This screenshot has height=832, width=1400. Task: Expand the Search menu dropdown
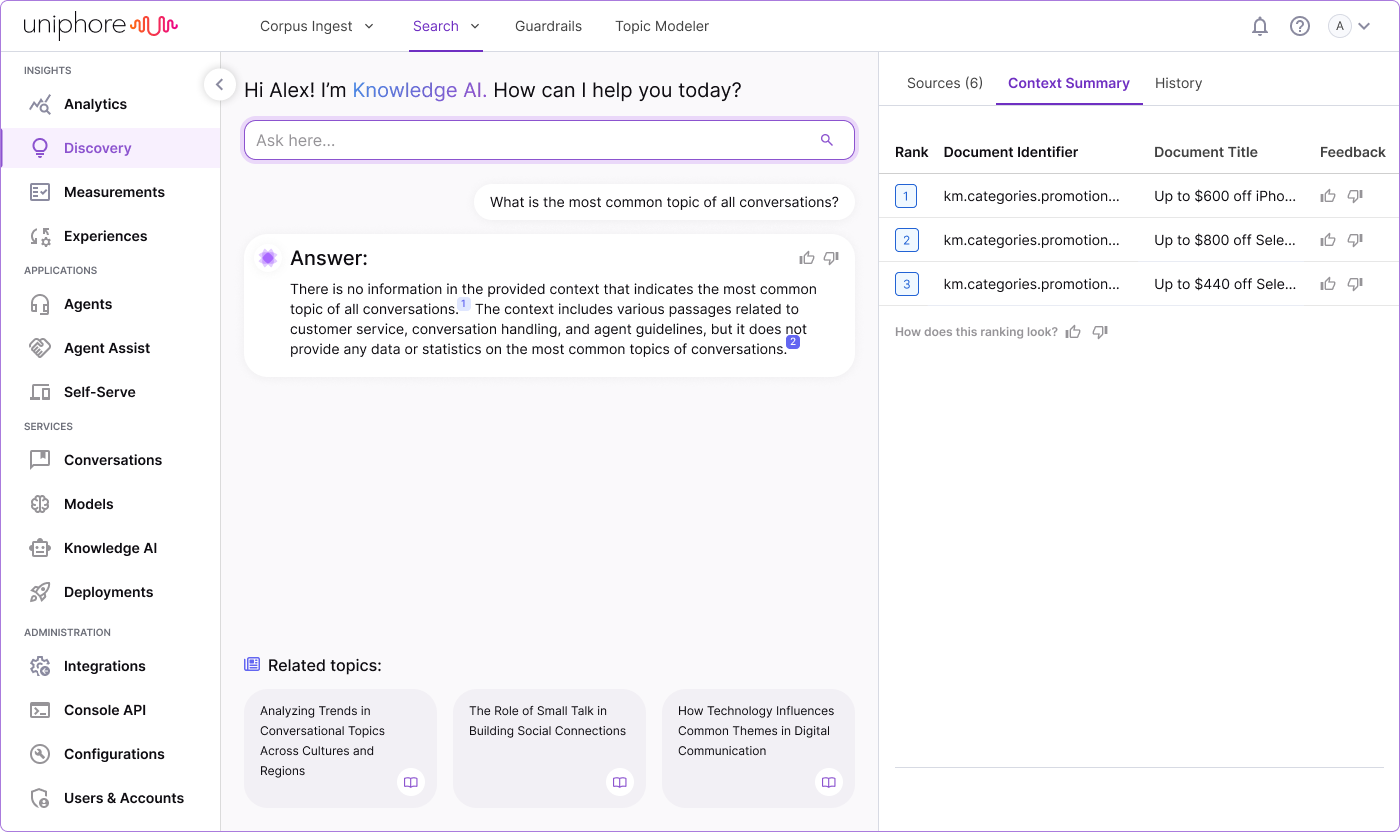tap(446, 26)
